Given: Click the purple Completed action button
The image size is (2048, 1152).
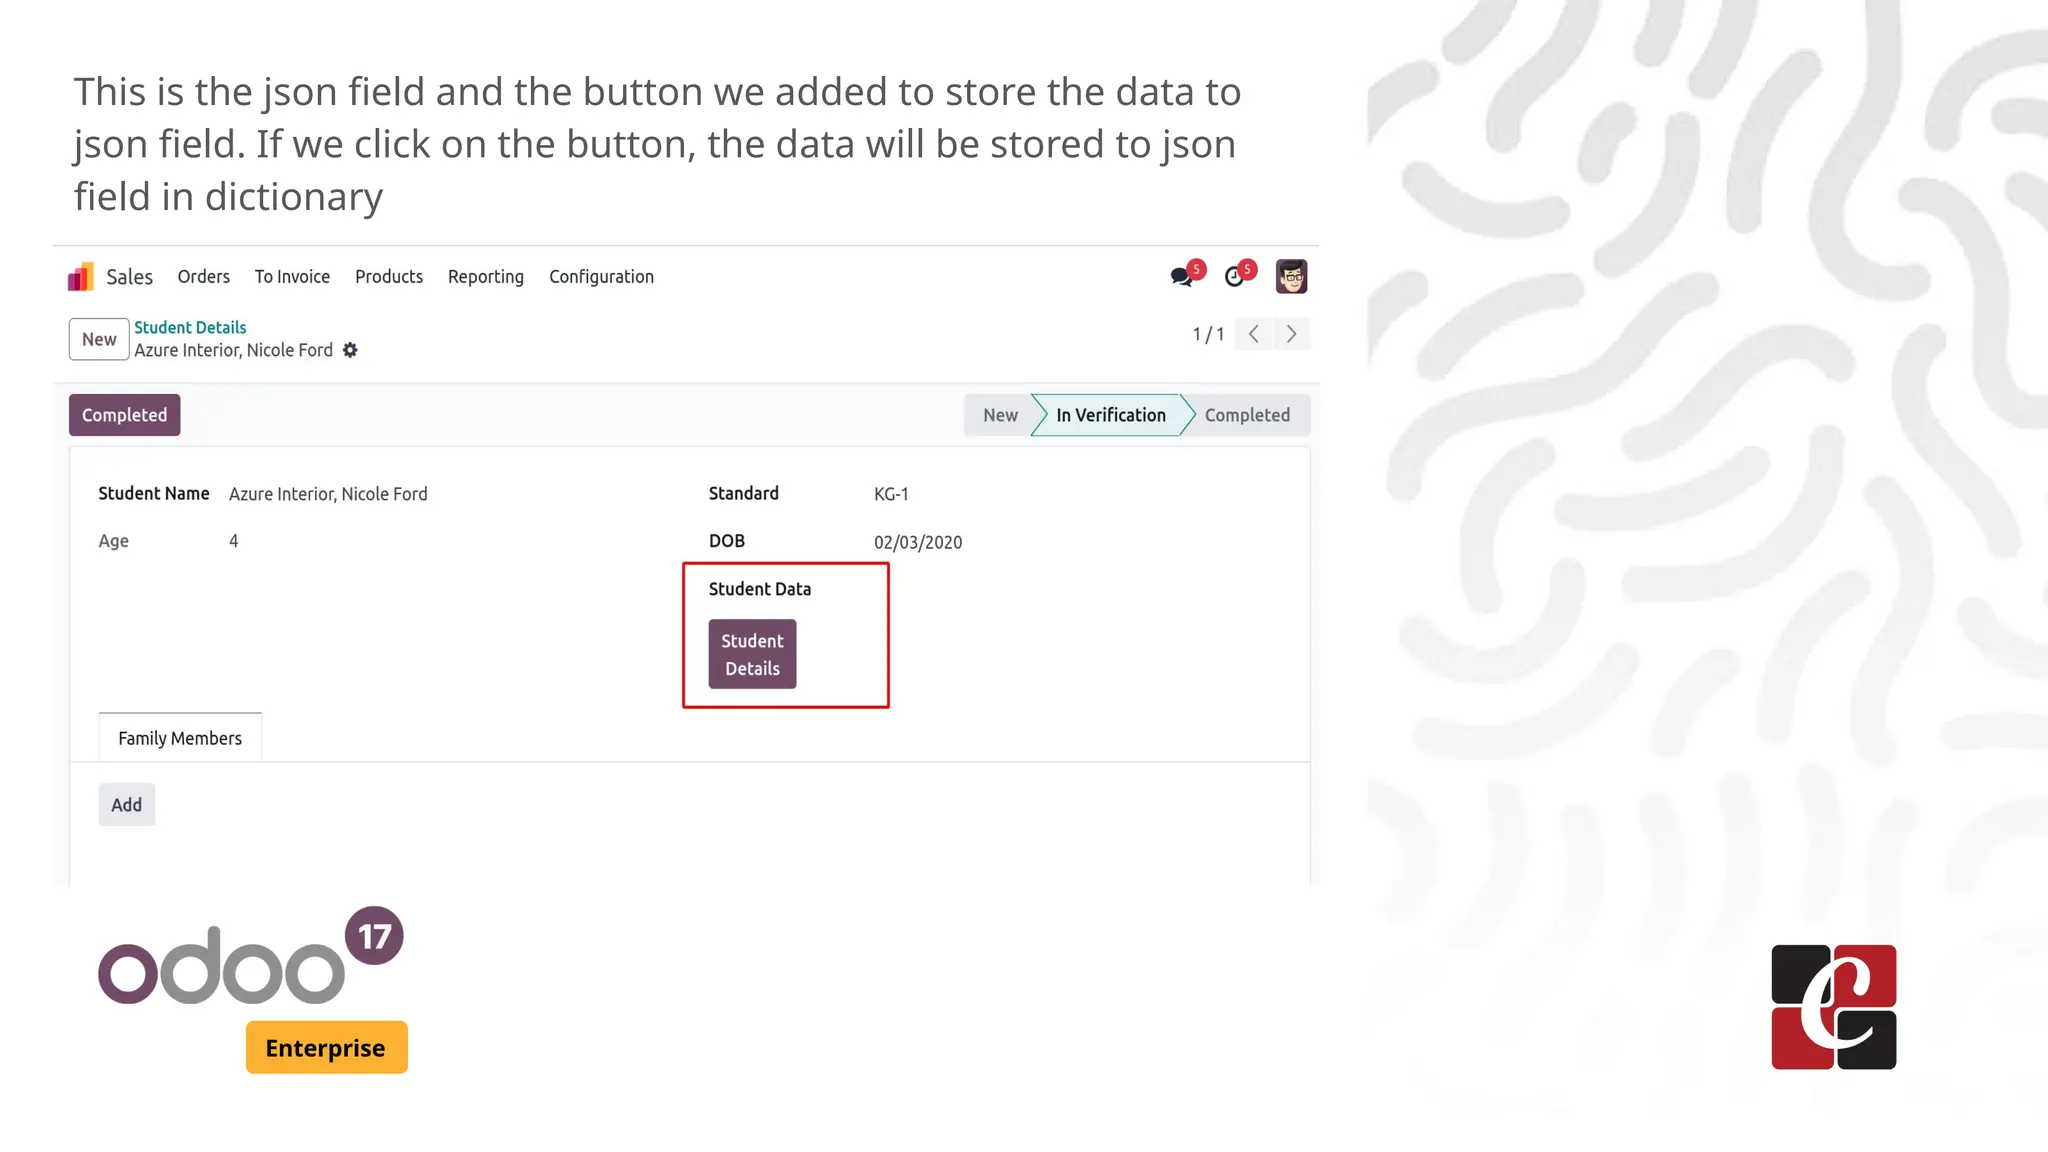Looking at the screenshot, I should pos(125,415).
